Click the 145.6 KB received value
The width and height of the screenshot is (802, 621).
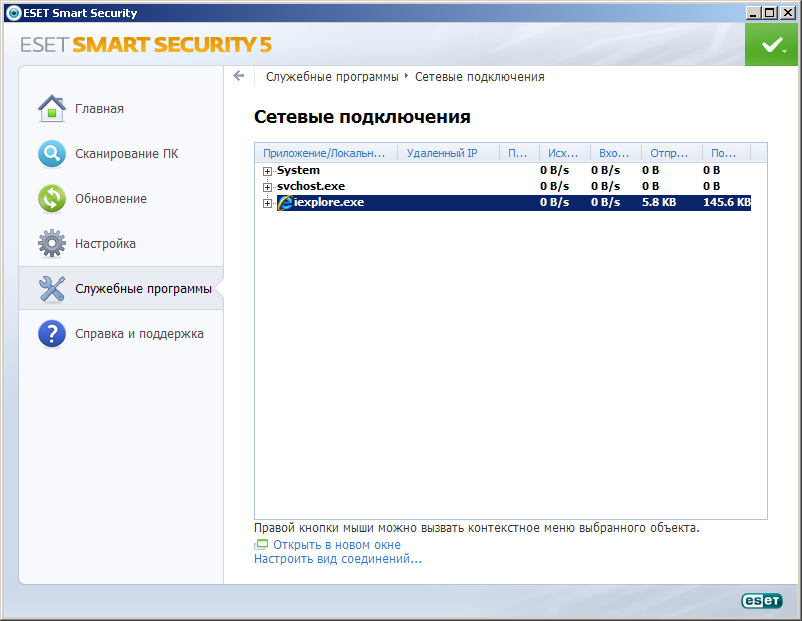coord(726,203)
